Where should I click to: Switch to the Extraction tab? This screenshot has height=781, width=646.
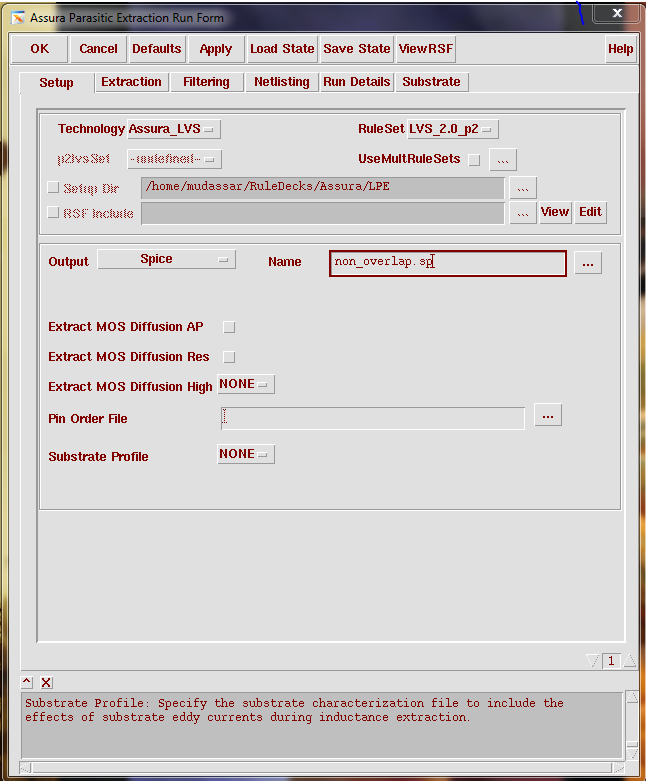(x=131, y=82)
